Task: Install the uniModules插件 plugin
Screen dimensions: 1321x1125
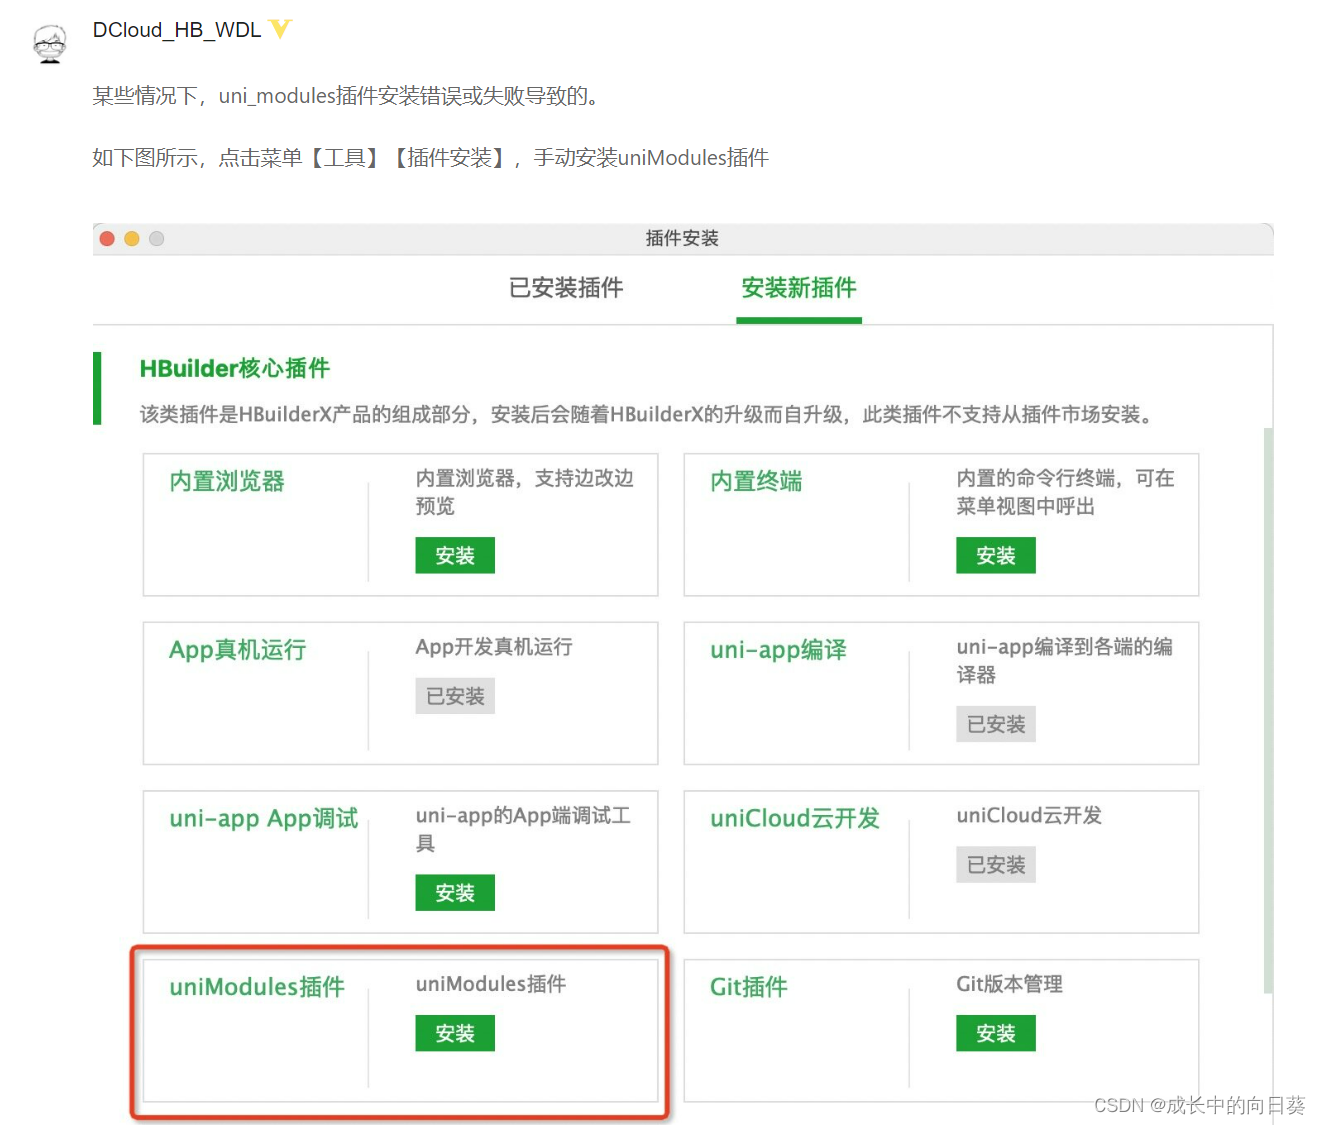Action: (455, 1033)
